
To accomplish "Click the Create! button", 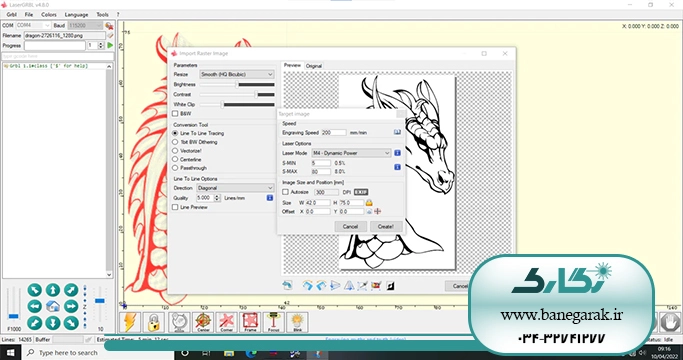I will pyautogui.click(x=386, y=227).
